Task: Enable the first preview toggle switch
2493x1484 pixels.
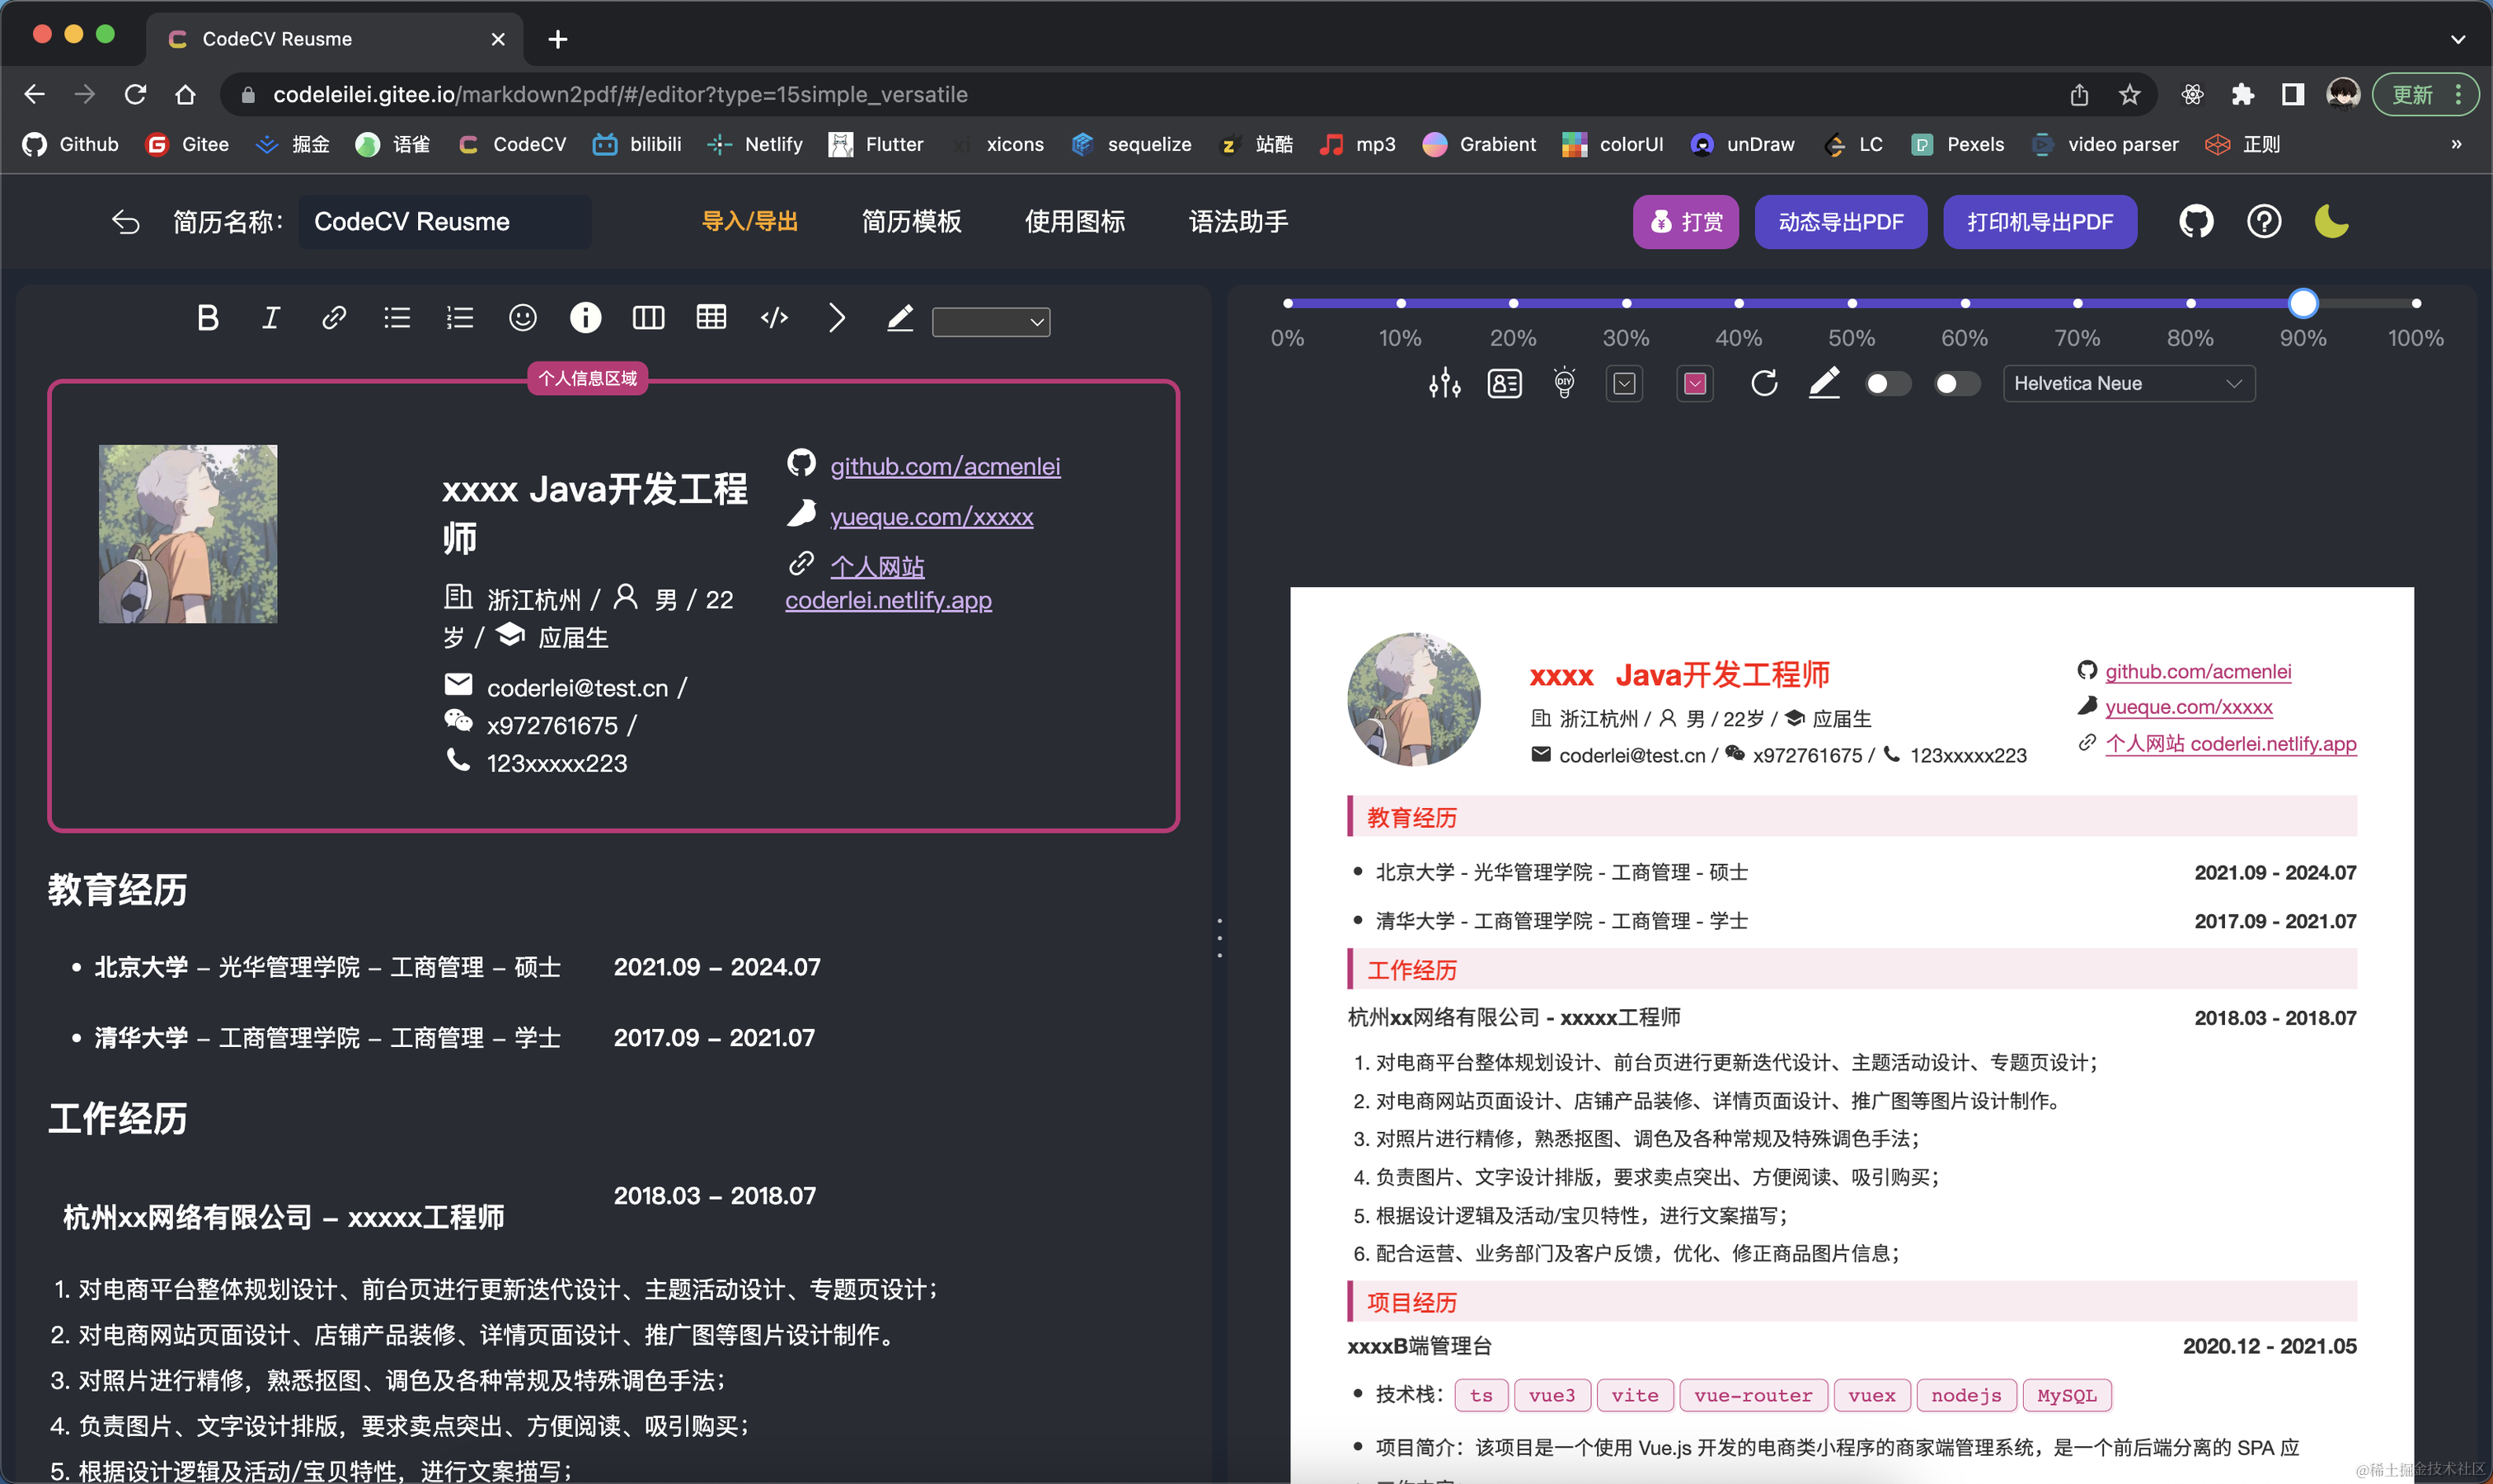Action: (1887, 383)
